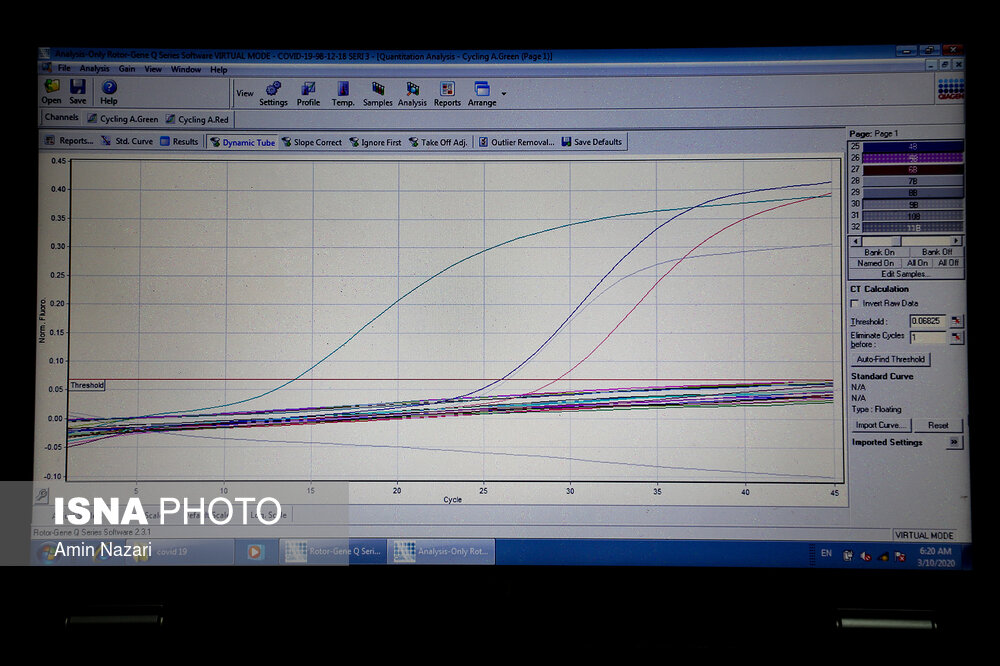Enable the Slope Correct option
The width and height of the screenshot is (1000, 666).
(311, 142)
